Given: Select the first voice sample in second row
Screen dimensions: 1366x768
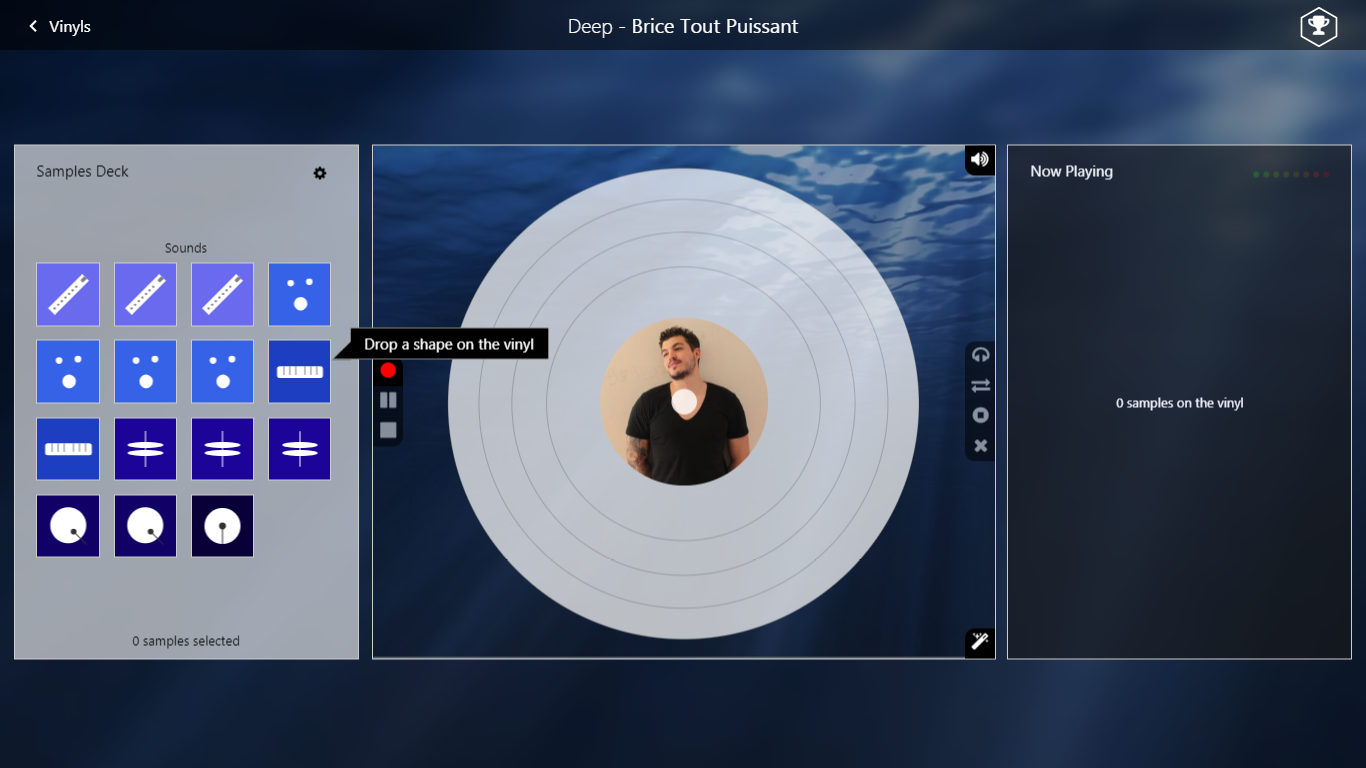Looking at the screenshot, I should coord(68,372).
